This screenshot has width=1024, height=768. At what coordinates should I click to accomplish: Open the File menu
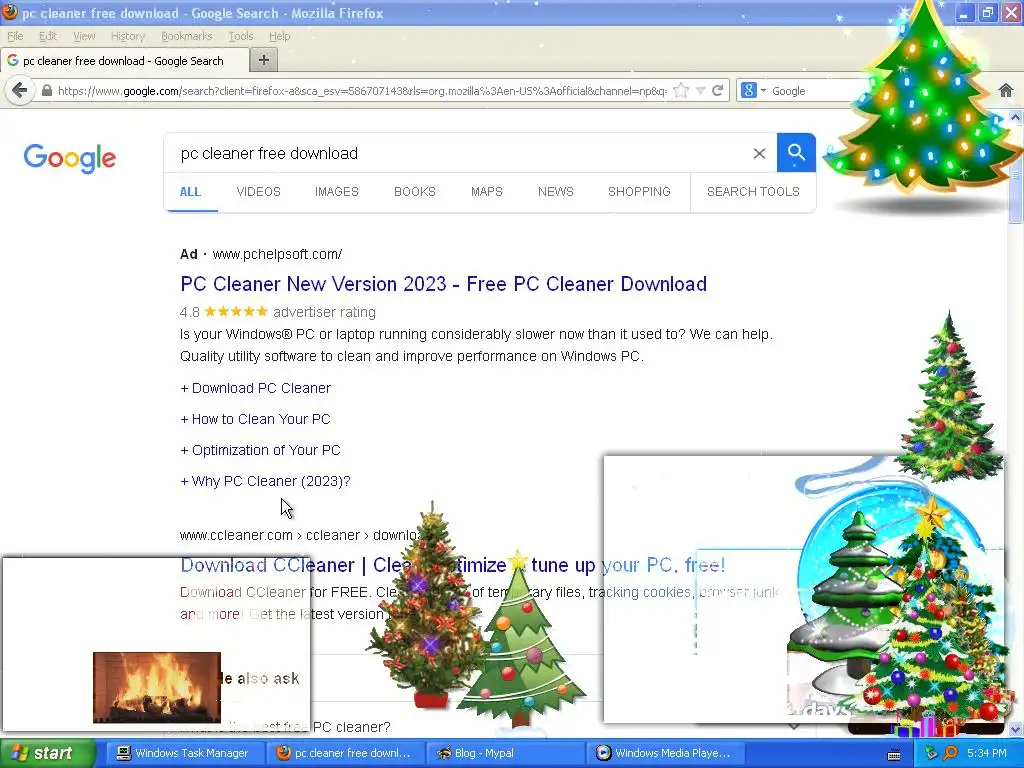point(15,36)
